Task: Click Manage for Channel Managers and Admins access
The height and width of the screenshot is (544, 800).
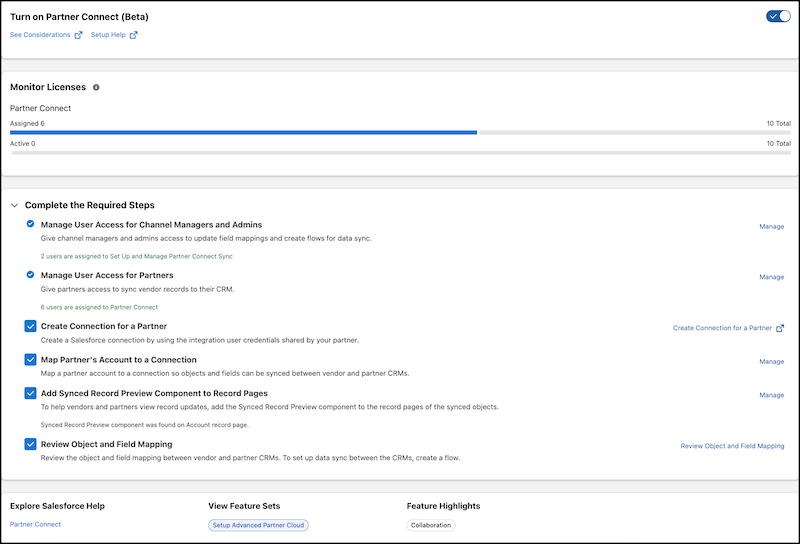Action: pos(771,226)
